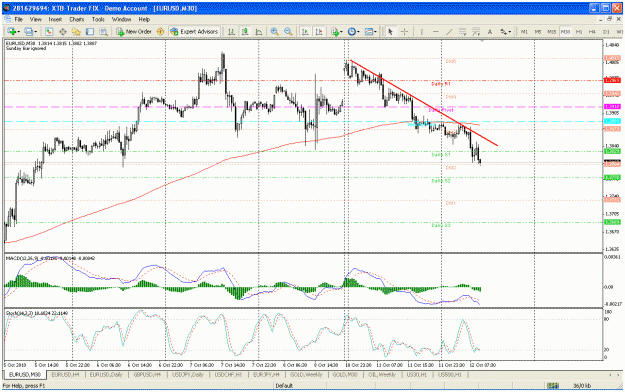The height and width of the screenshot is (392, 625).
Task: Open the Arrows objects dropdown
Action: (505, 32)
